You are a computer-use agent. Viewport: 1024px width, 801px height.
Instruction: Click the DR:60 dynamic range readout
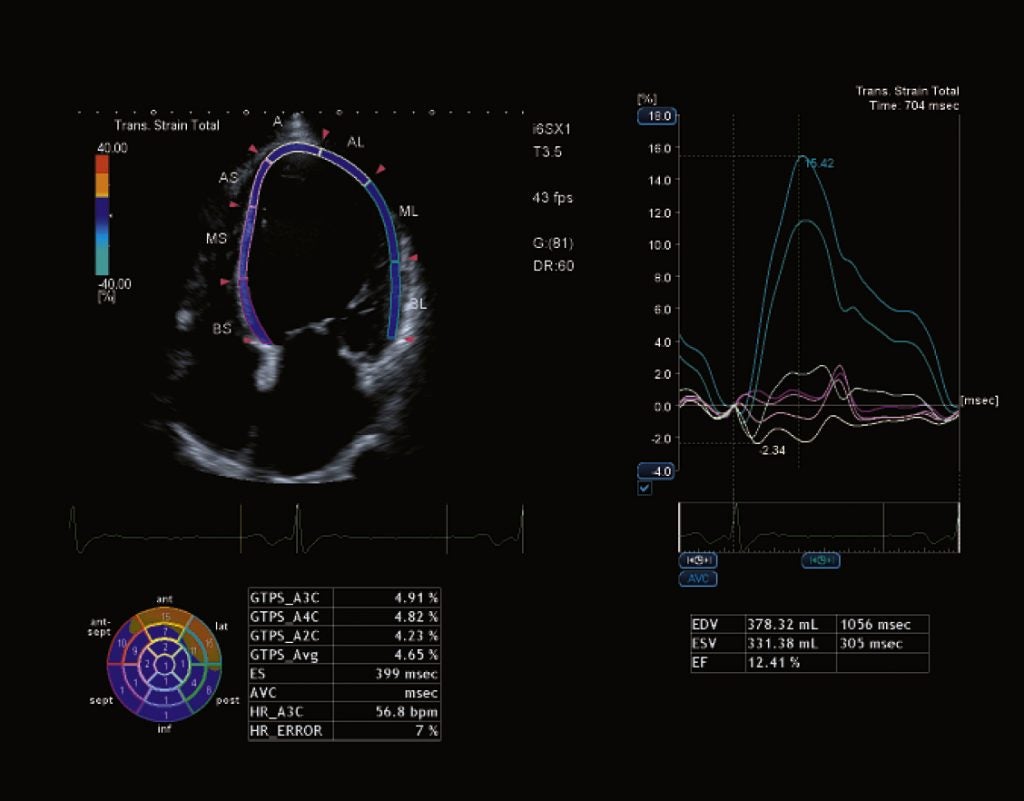tap(553, 266)
